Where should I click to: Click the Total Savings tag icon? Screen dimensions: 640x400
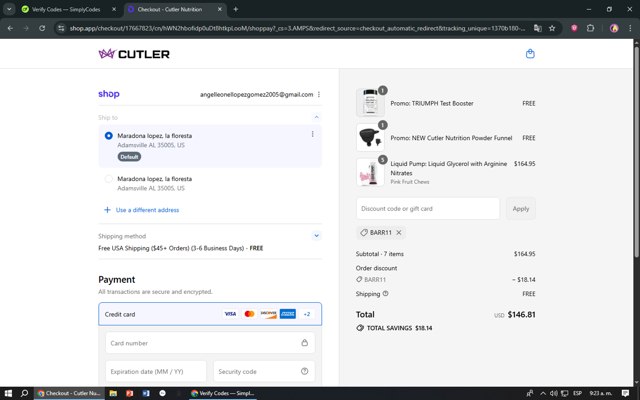(360, 328)
